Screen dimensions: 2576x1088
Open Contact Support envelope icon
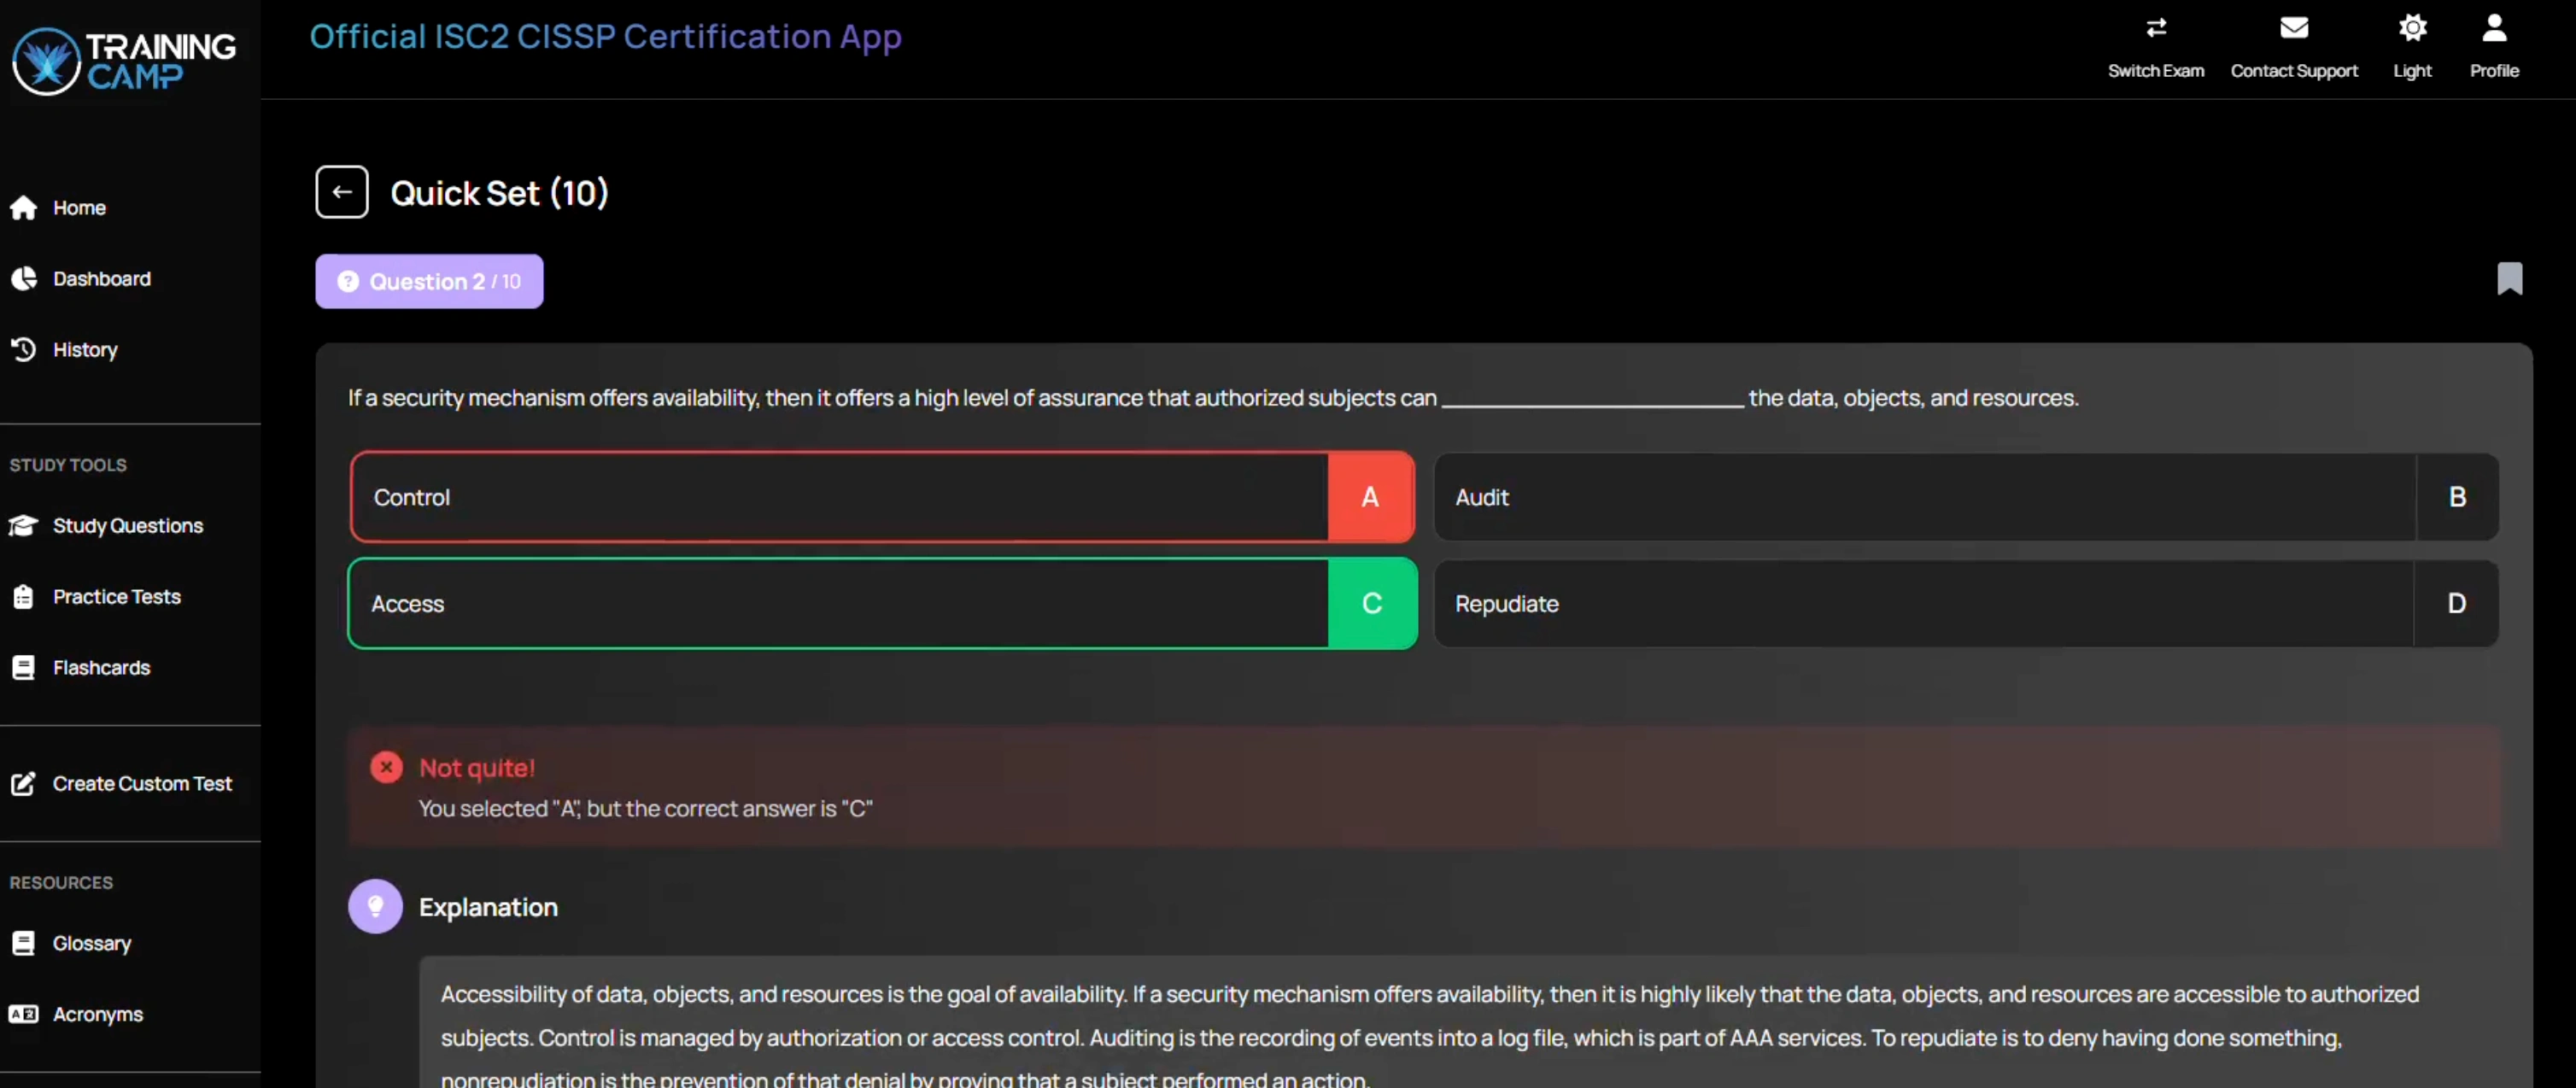(2293, 28)
